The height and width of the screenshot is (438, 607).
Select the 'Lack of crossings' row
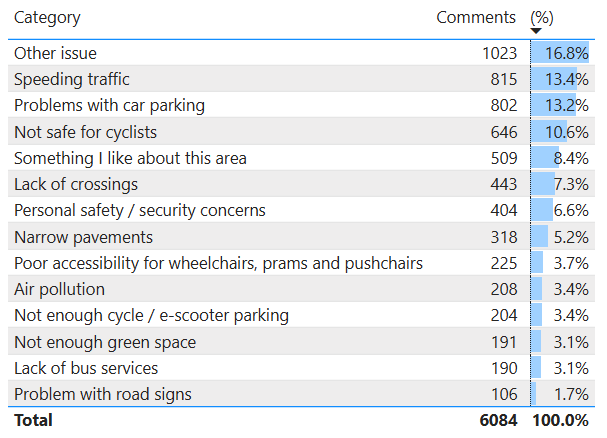pos(76,184)
